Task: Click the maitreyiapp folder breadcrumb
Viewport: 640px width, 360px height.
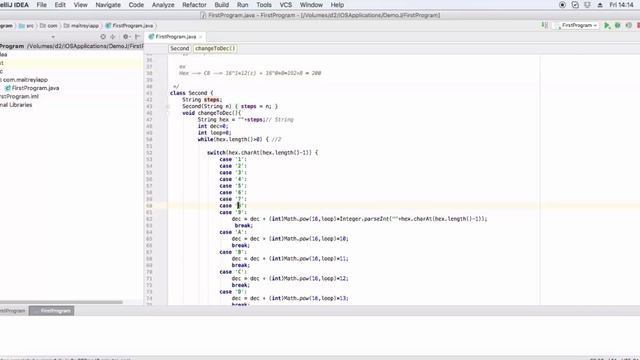Action: click(82, 26)
